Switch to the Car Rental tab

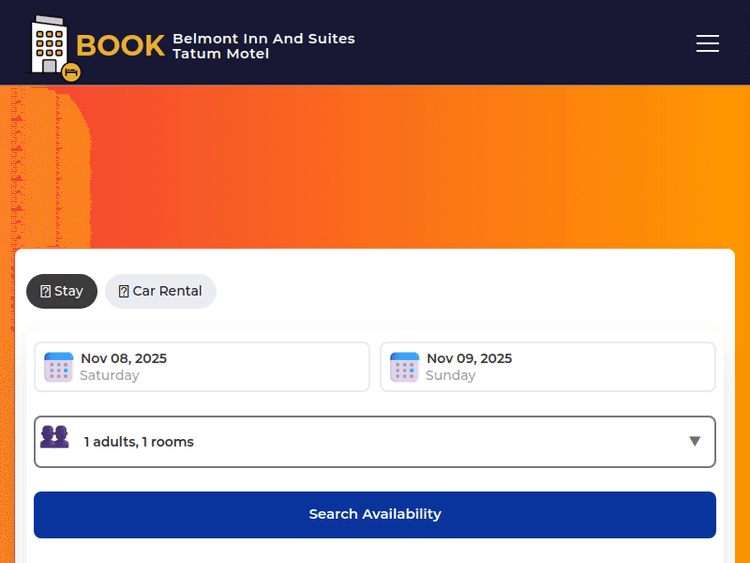point(161,291)
